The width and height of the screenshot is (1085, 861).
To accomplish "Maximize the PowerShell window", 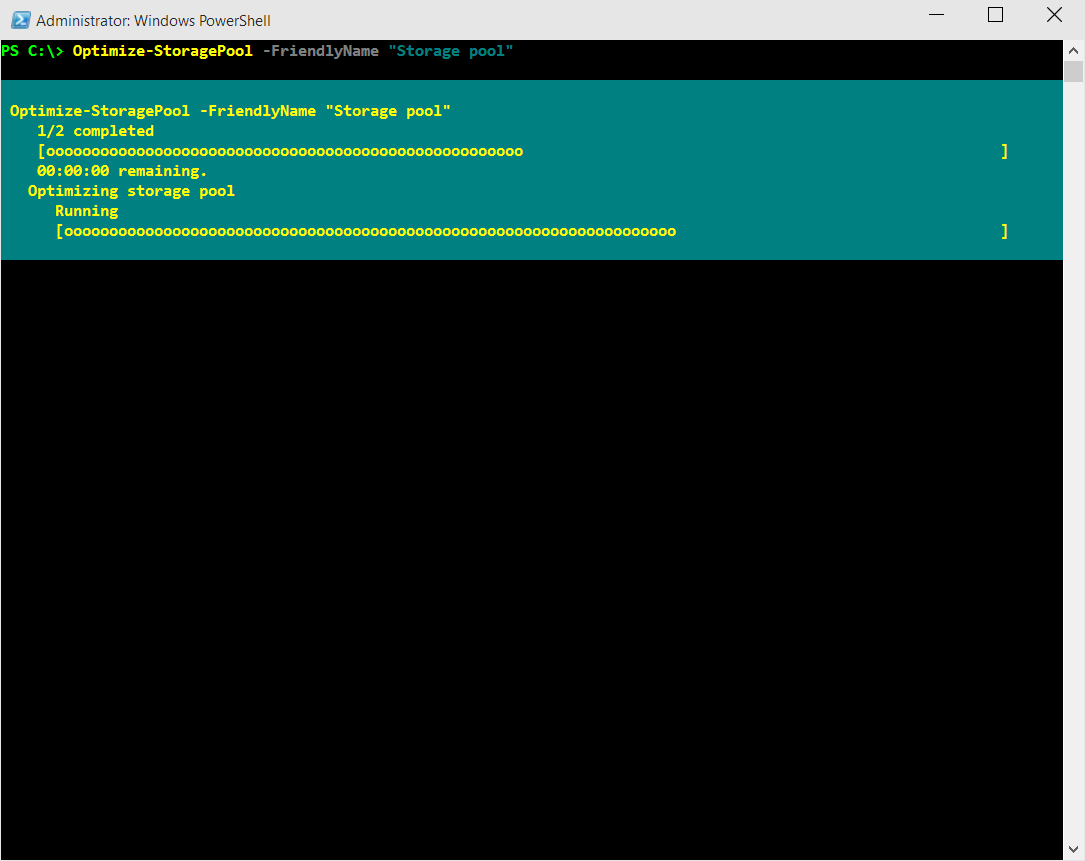I will click(x=995, y=15).
